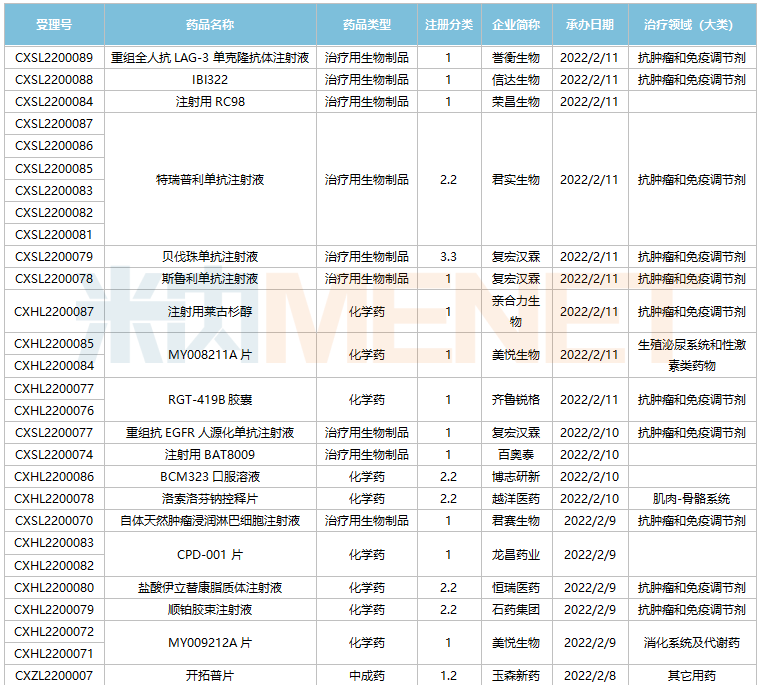
Task: Click company name 荣昌生物
Action: pos(516,102)
